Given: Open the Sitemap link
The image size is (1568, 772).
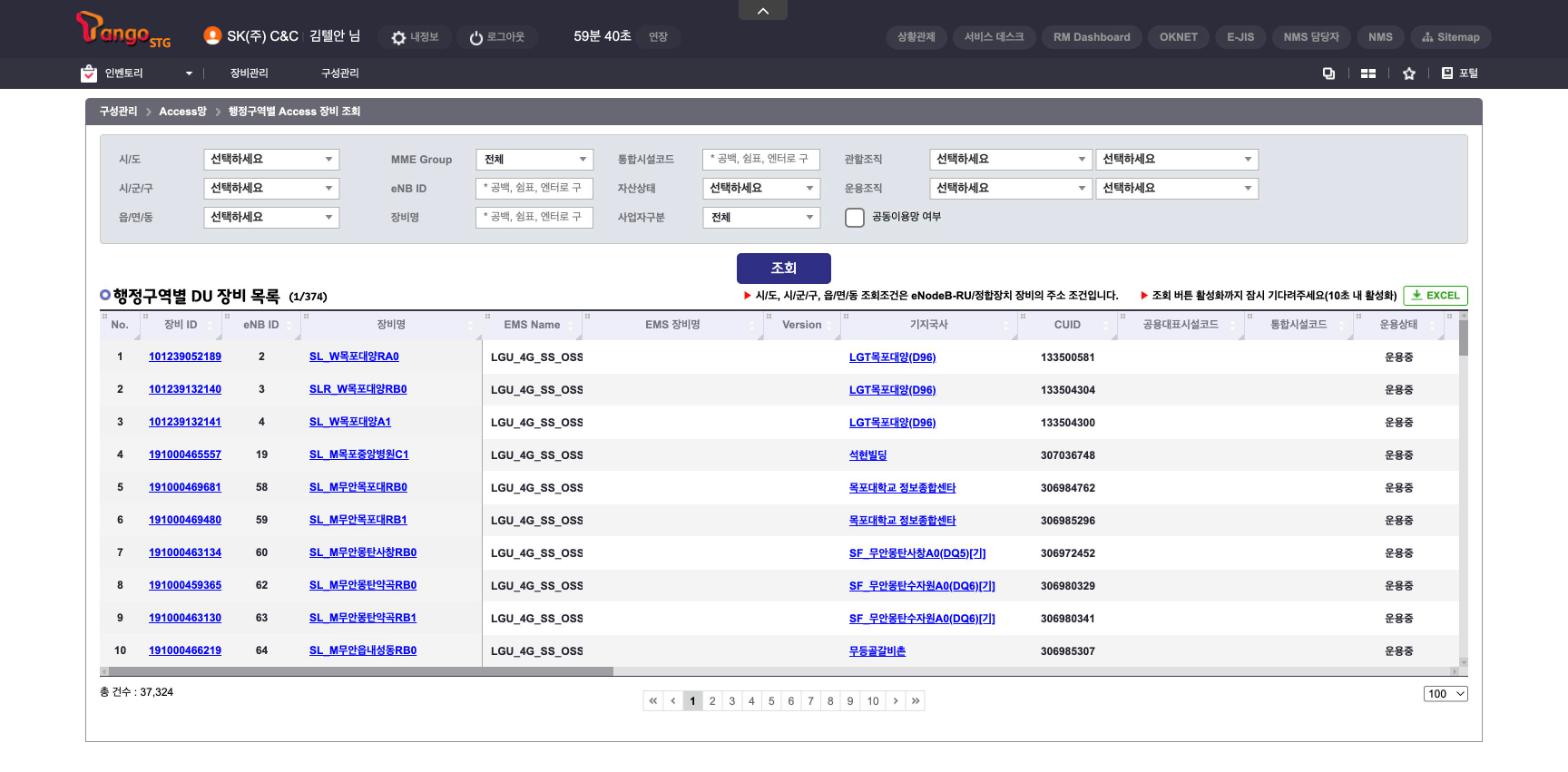Looking at the screenshot, I should tap(1450, 37).
